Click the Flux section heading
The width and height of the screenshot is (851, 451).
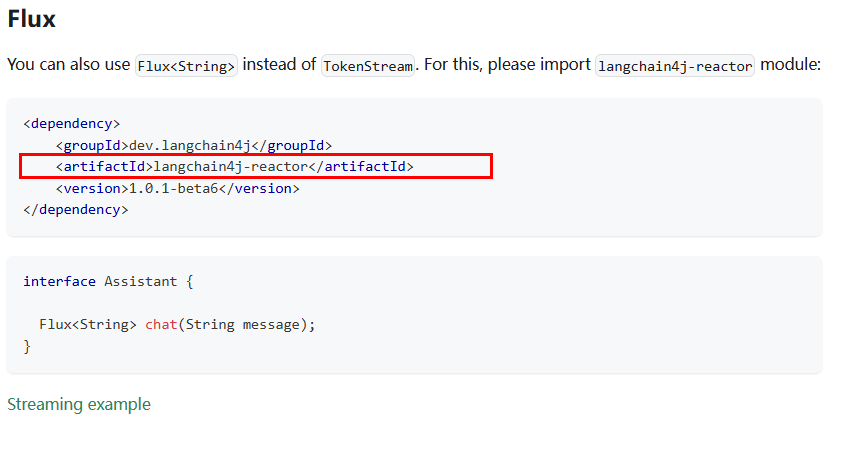coord(31,19)
